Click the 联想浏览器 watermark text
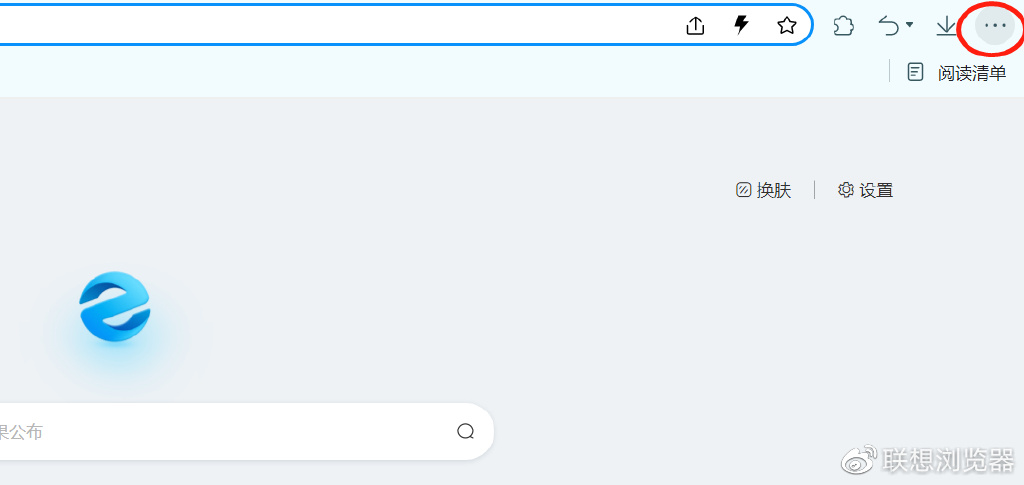1024x485 pixels. (x=948, y=460)
